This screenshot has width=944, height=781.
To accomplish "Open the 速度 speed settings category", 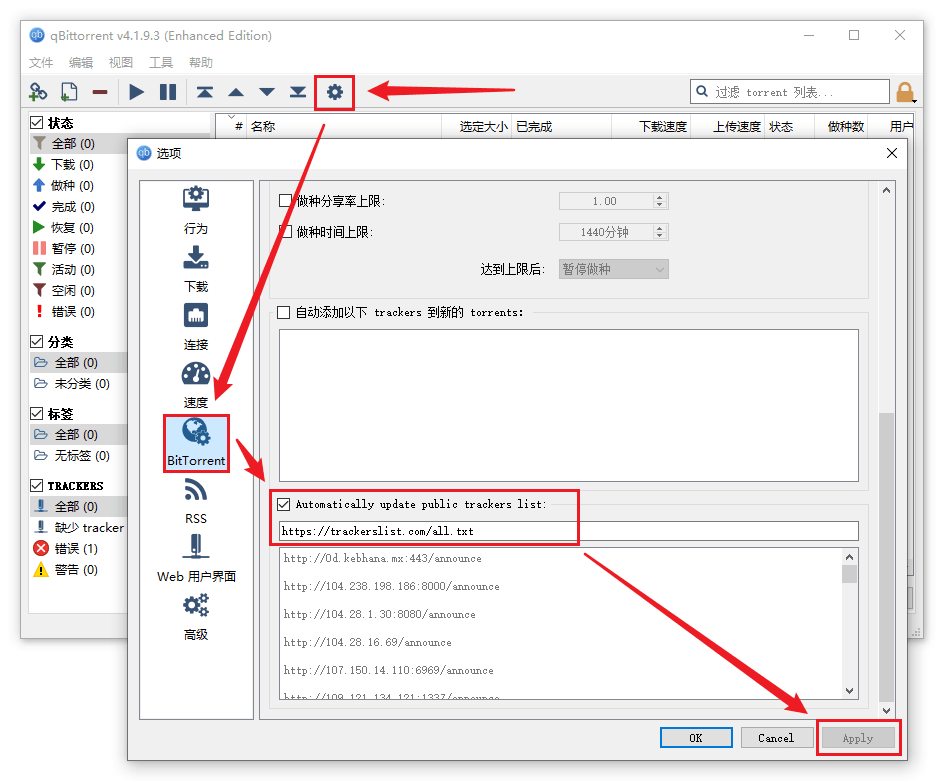I will coord(196,385).
